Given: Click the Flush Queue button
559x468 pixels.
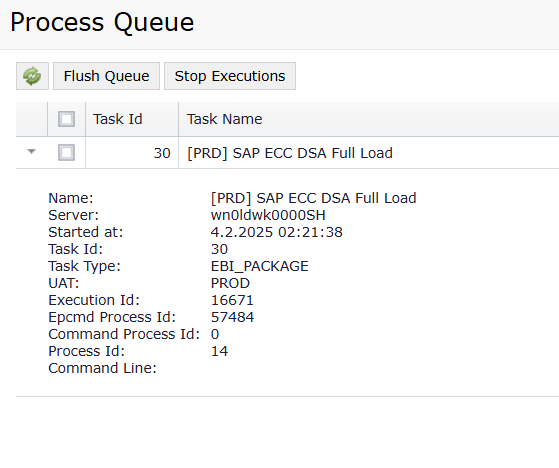Looking at the screenshot, I should point(106,76).
